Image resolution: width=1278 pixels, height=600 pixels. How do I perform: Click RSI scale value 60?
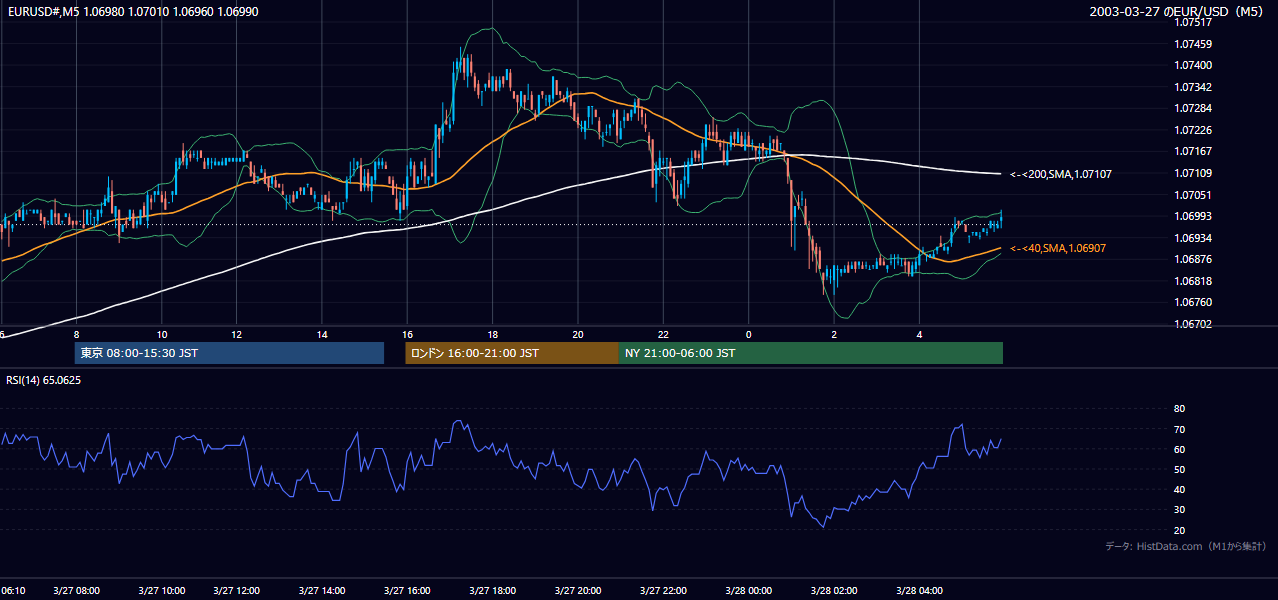[1179, 449]
